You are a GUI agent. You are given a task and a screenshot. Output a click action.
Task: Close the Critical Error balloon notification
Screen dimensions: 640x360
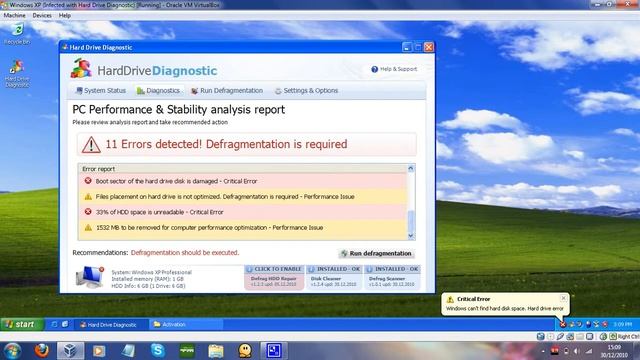point(563,298)
